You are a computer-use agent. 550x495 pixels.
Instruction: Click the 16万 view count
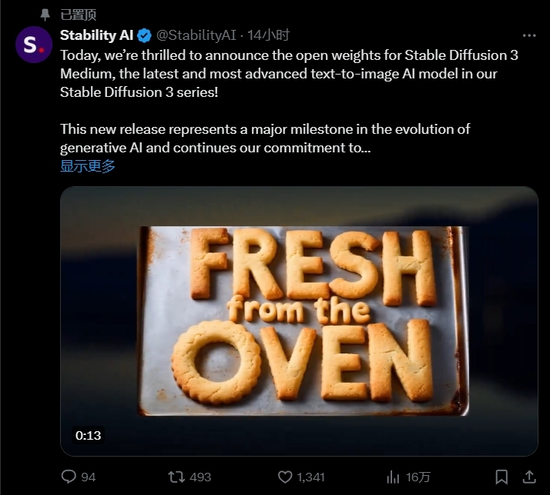pos(418,477)
